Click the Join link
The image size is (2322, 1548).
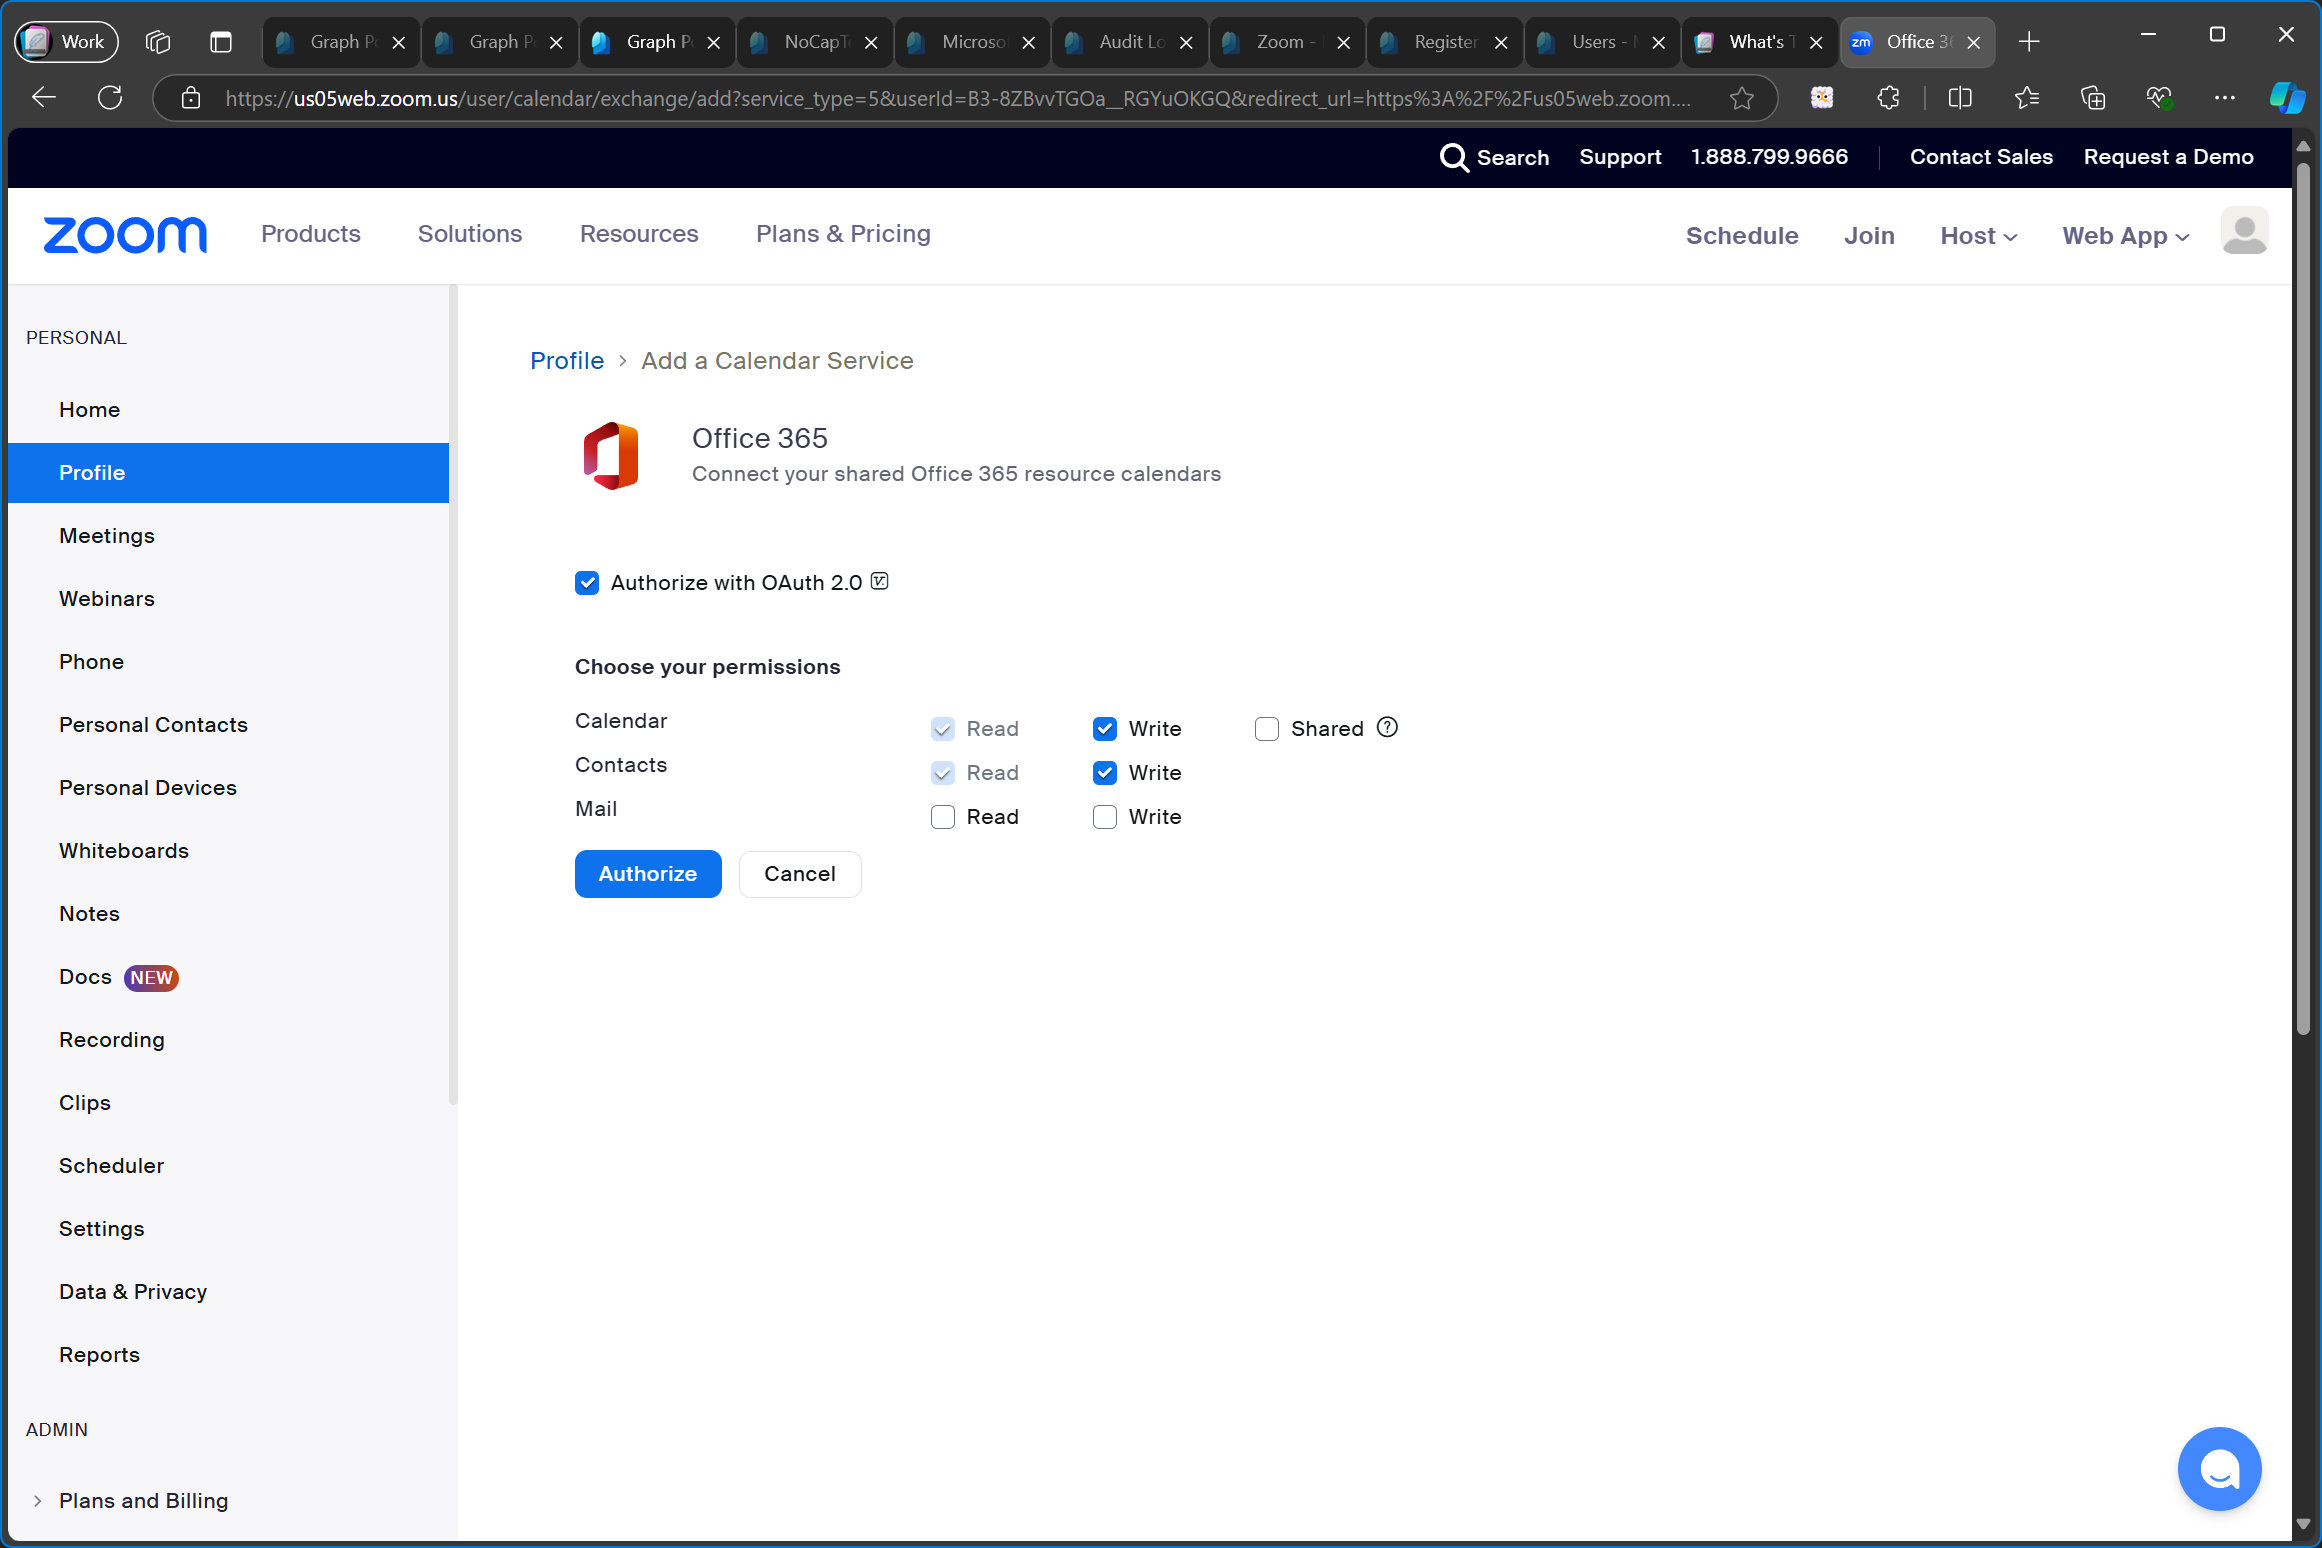coord(1869,236)
